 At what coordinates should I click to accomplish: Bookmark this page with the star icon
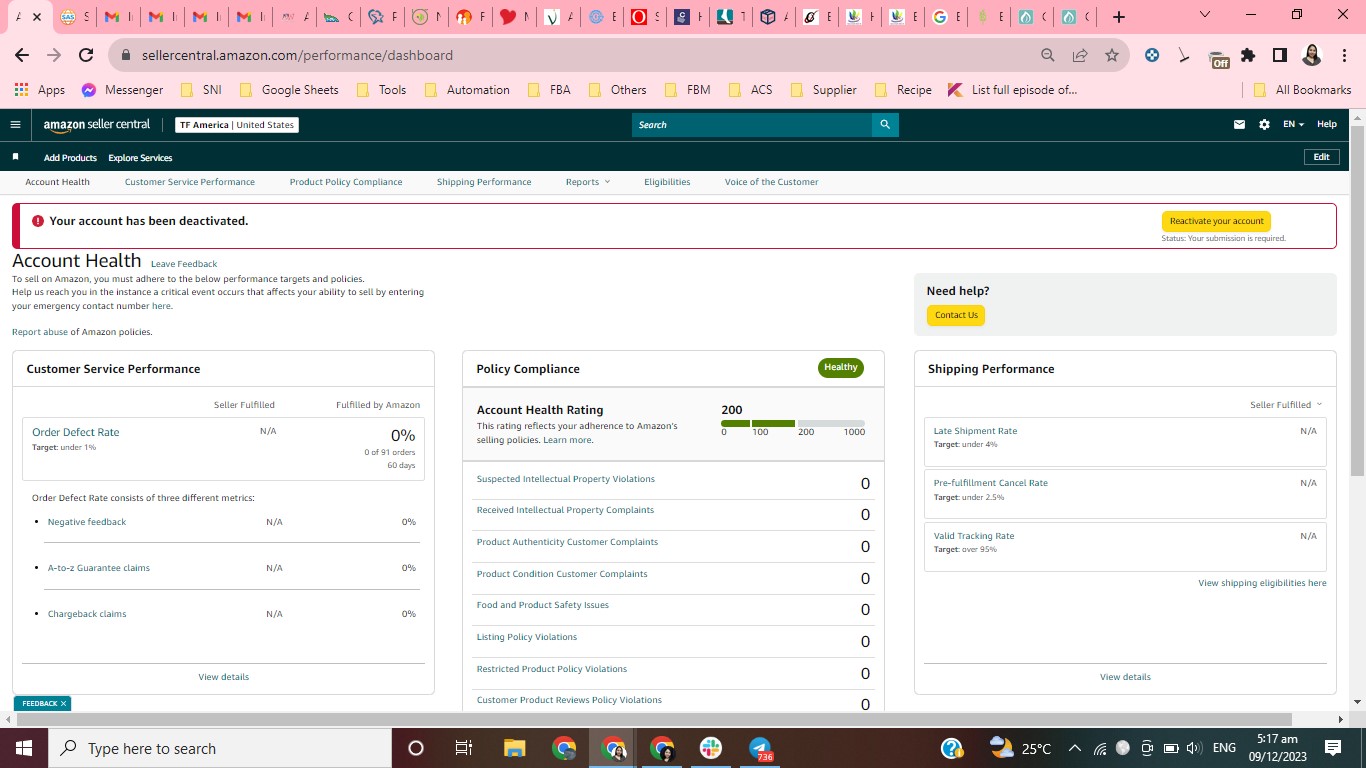pyautogui.click(x=1112, y=55)
